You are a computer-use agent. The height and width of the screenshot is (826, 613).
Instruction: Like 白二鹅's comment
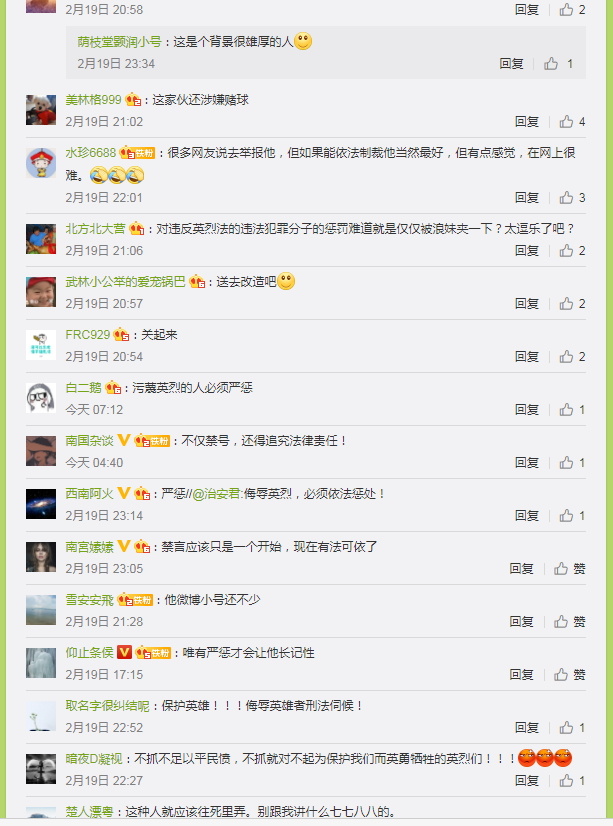coord(572,409)
